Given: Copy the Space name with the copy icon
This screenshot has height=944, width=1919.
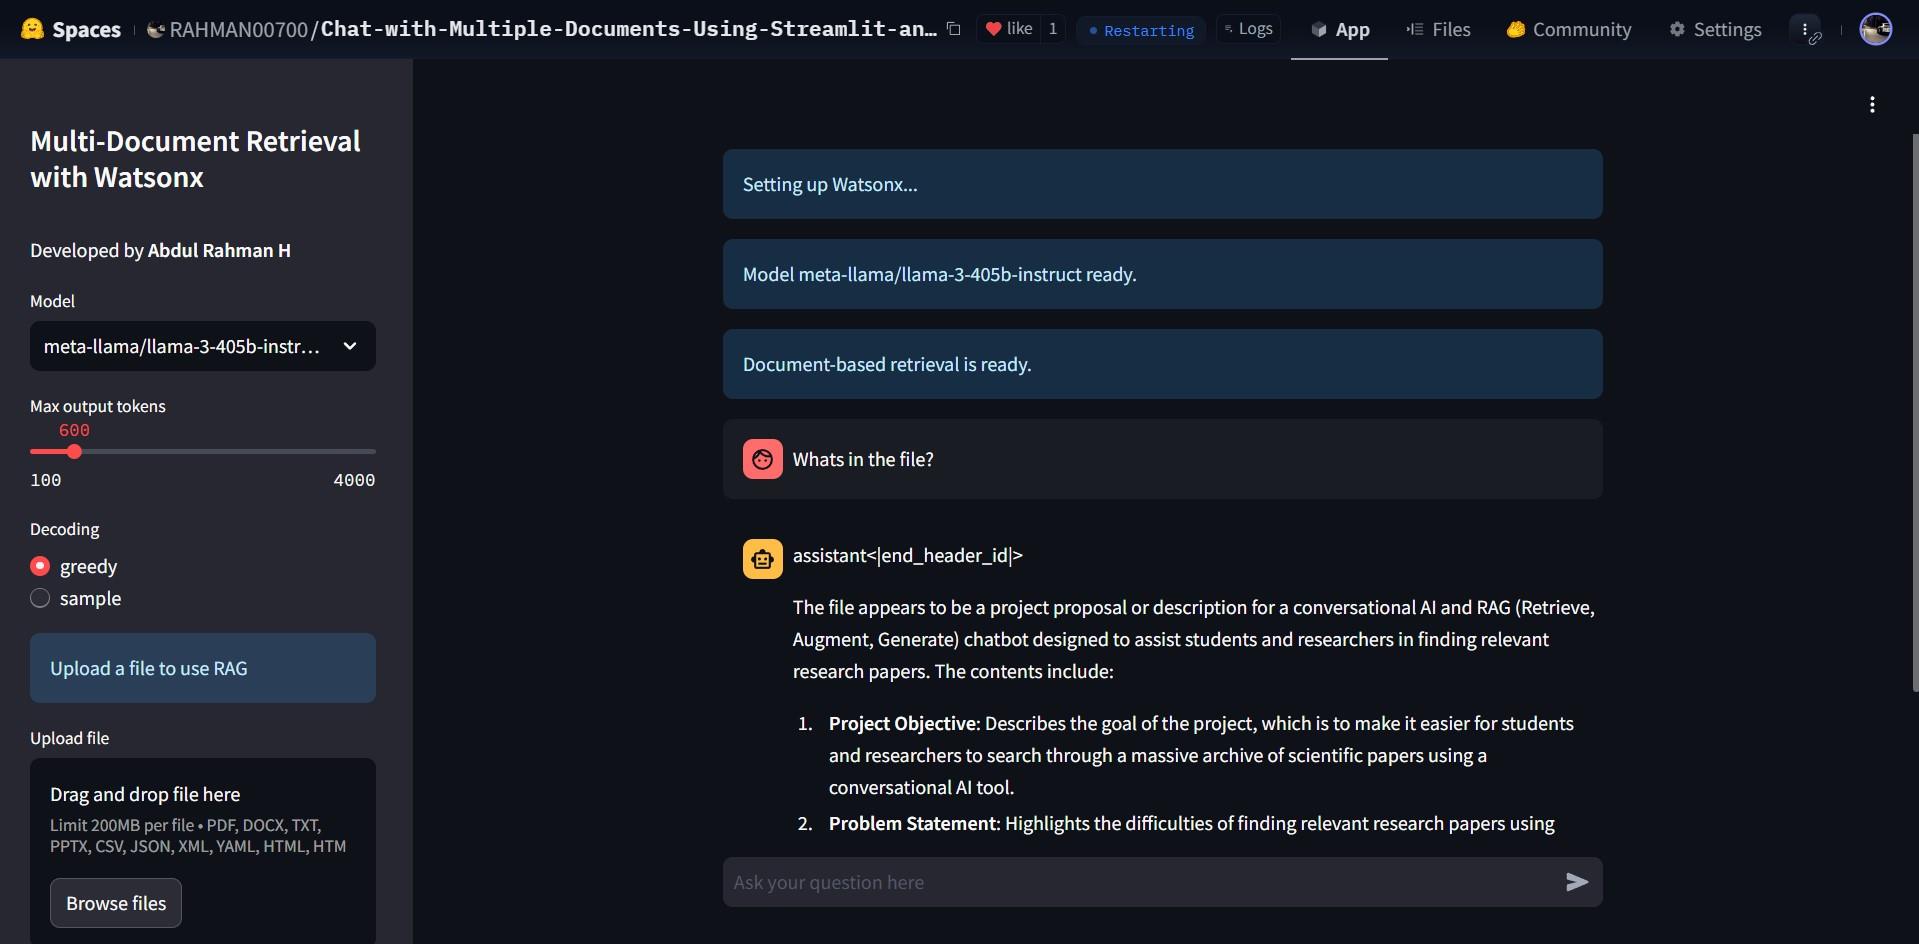Looking at the screenshot, I should click(x=954, y=29).
